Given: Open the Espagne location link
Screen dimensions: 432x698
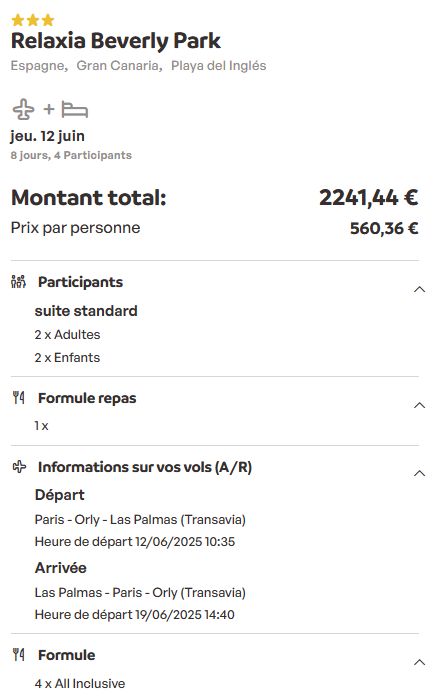Looking at the screenshot, I should [x=39, y=66].
